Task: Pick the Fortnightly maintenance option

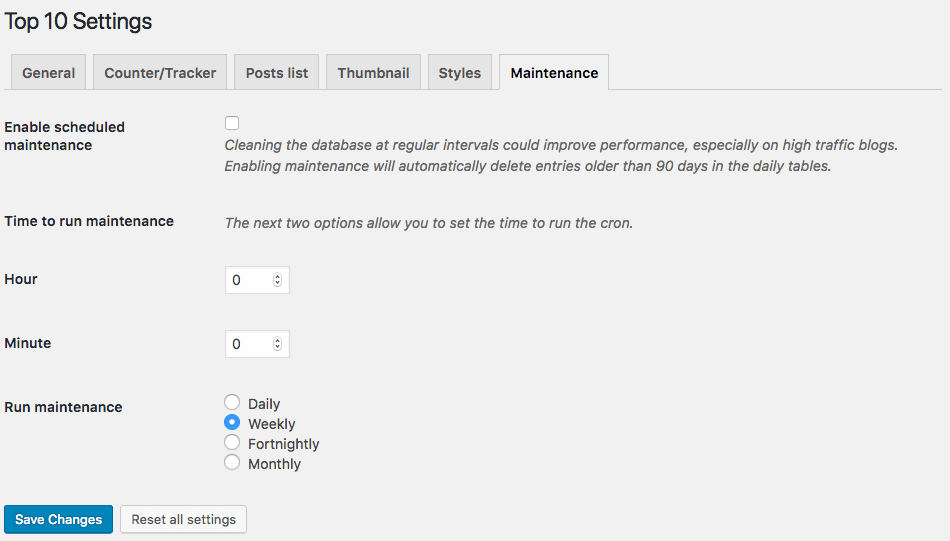Action: (232, 443)
